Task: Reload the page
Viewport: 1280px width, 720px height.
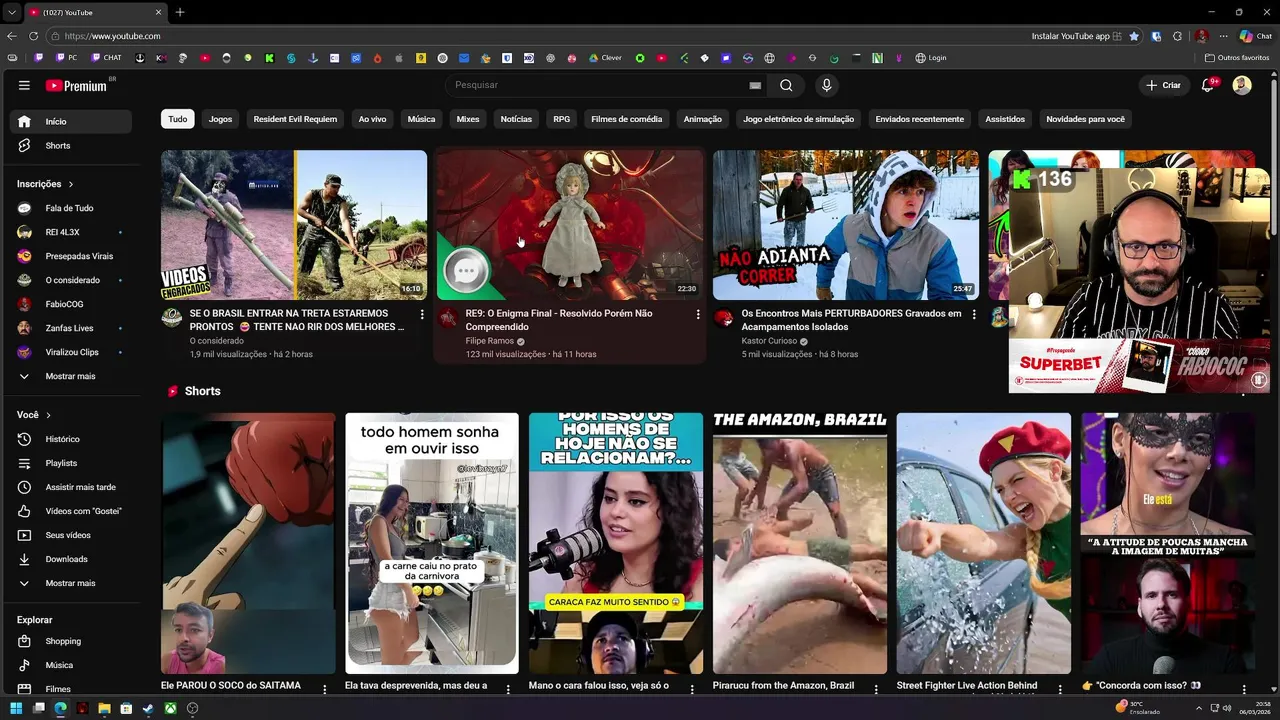Action: [33, 36]
